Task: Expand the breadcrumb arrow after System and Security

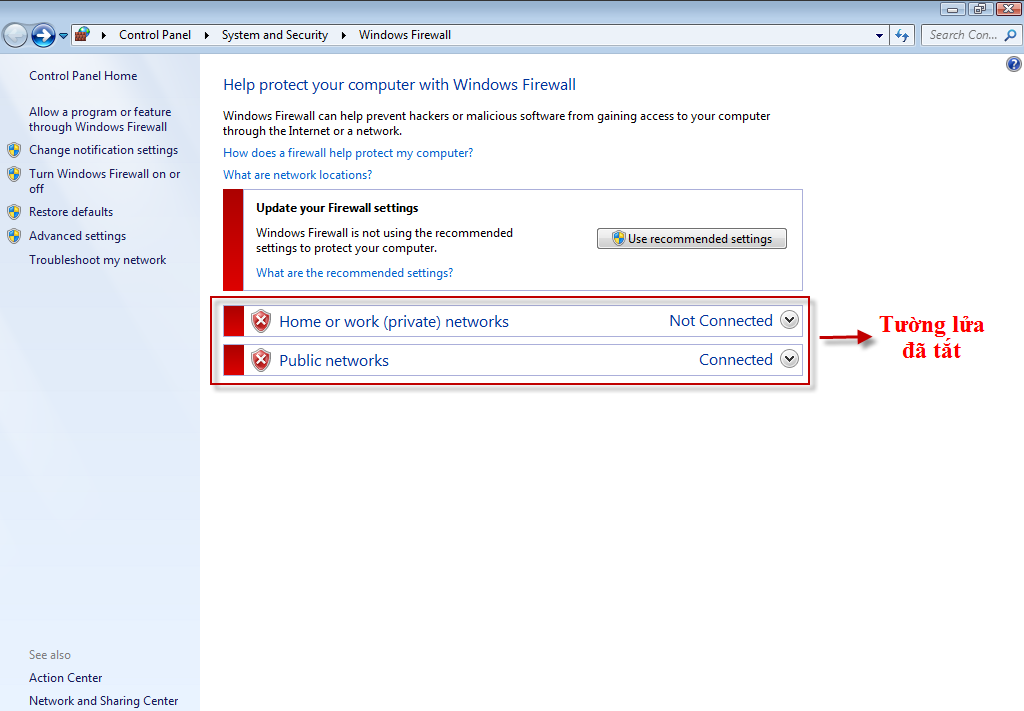Action: point(344,35)
